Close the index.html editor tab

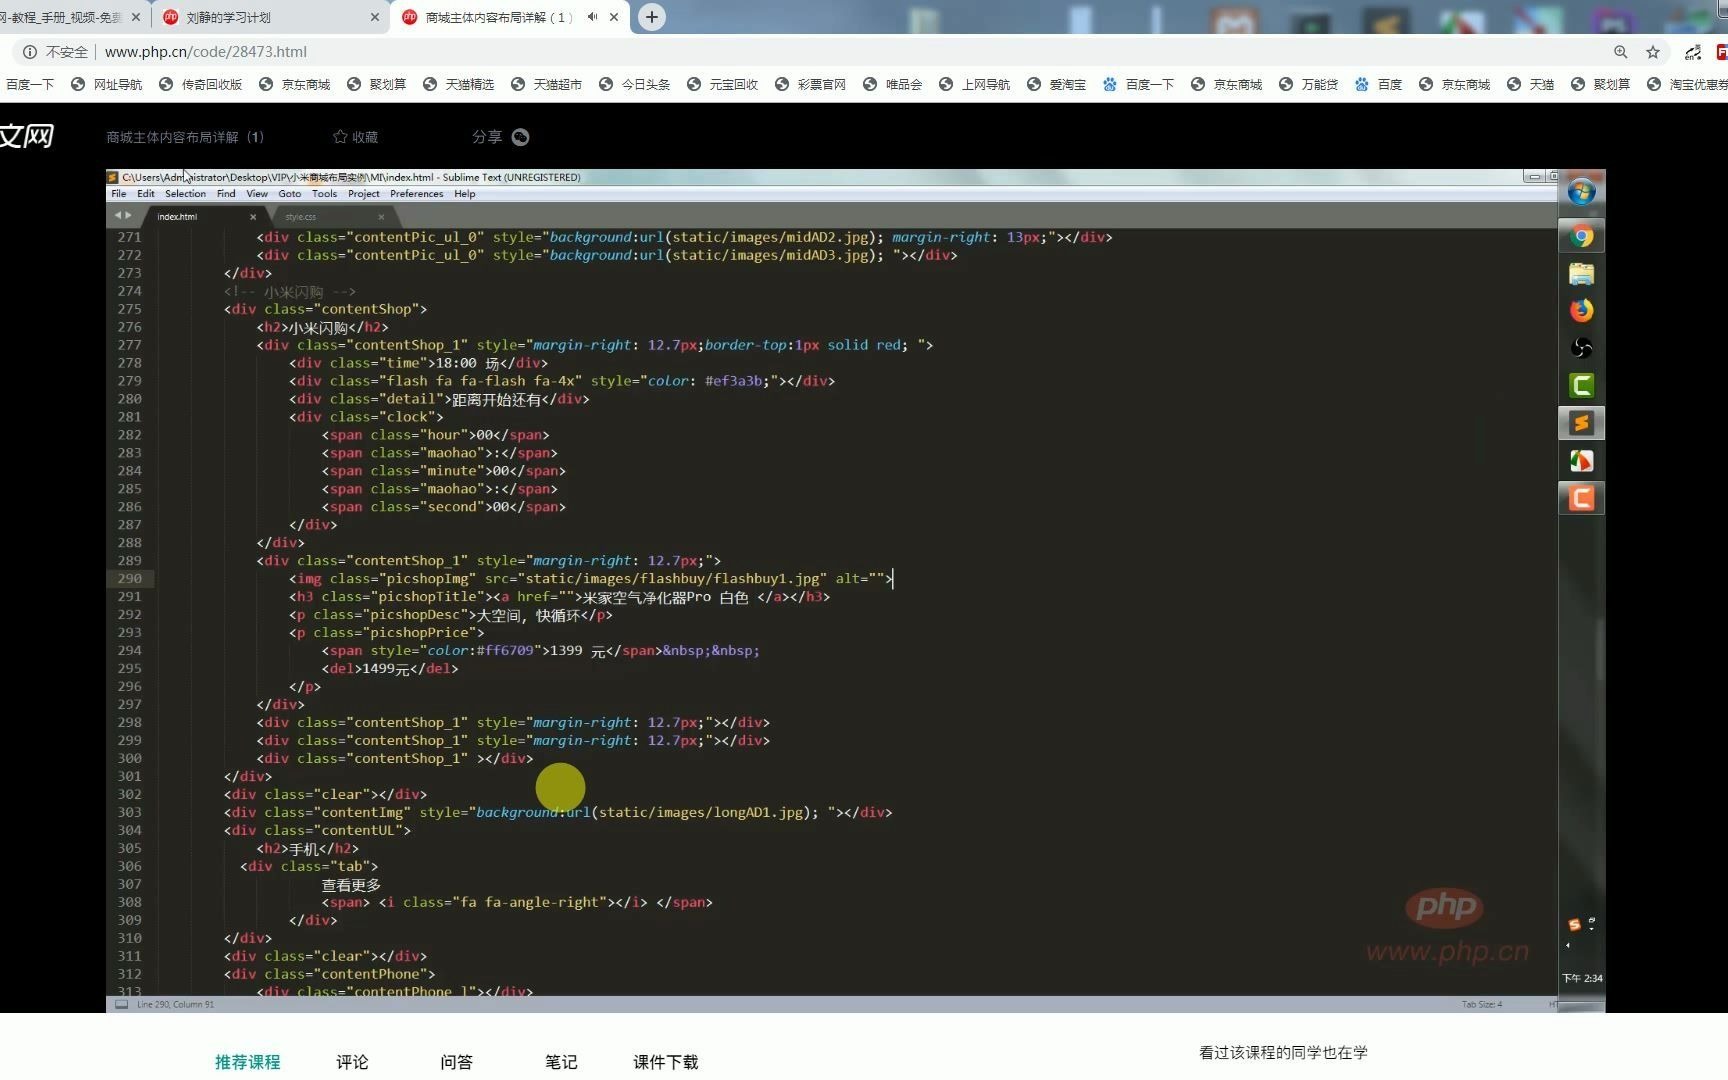(253, 217)
